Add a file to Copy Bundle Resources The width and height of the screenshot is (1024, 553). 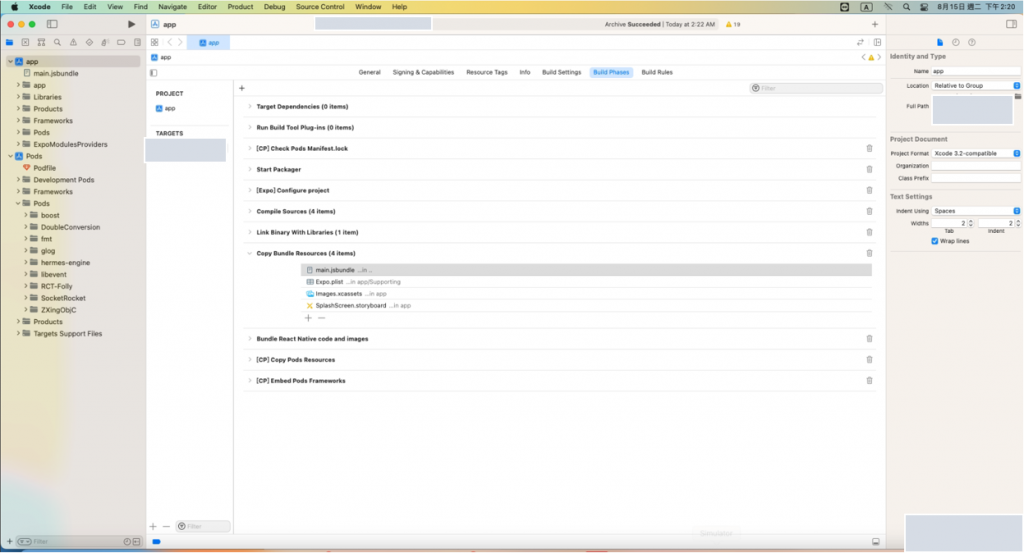click(x=308, y=318)
